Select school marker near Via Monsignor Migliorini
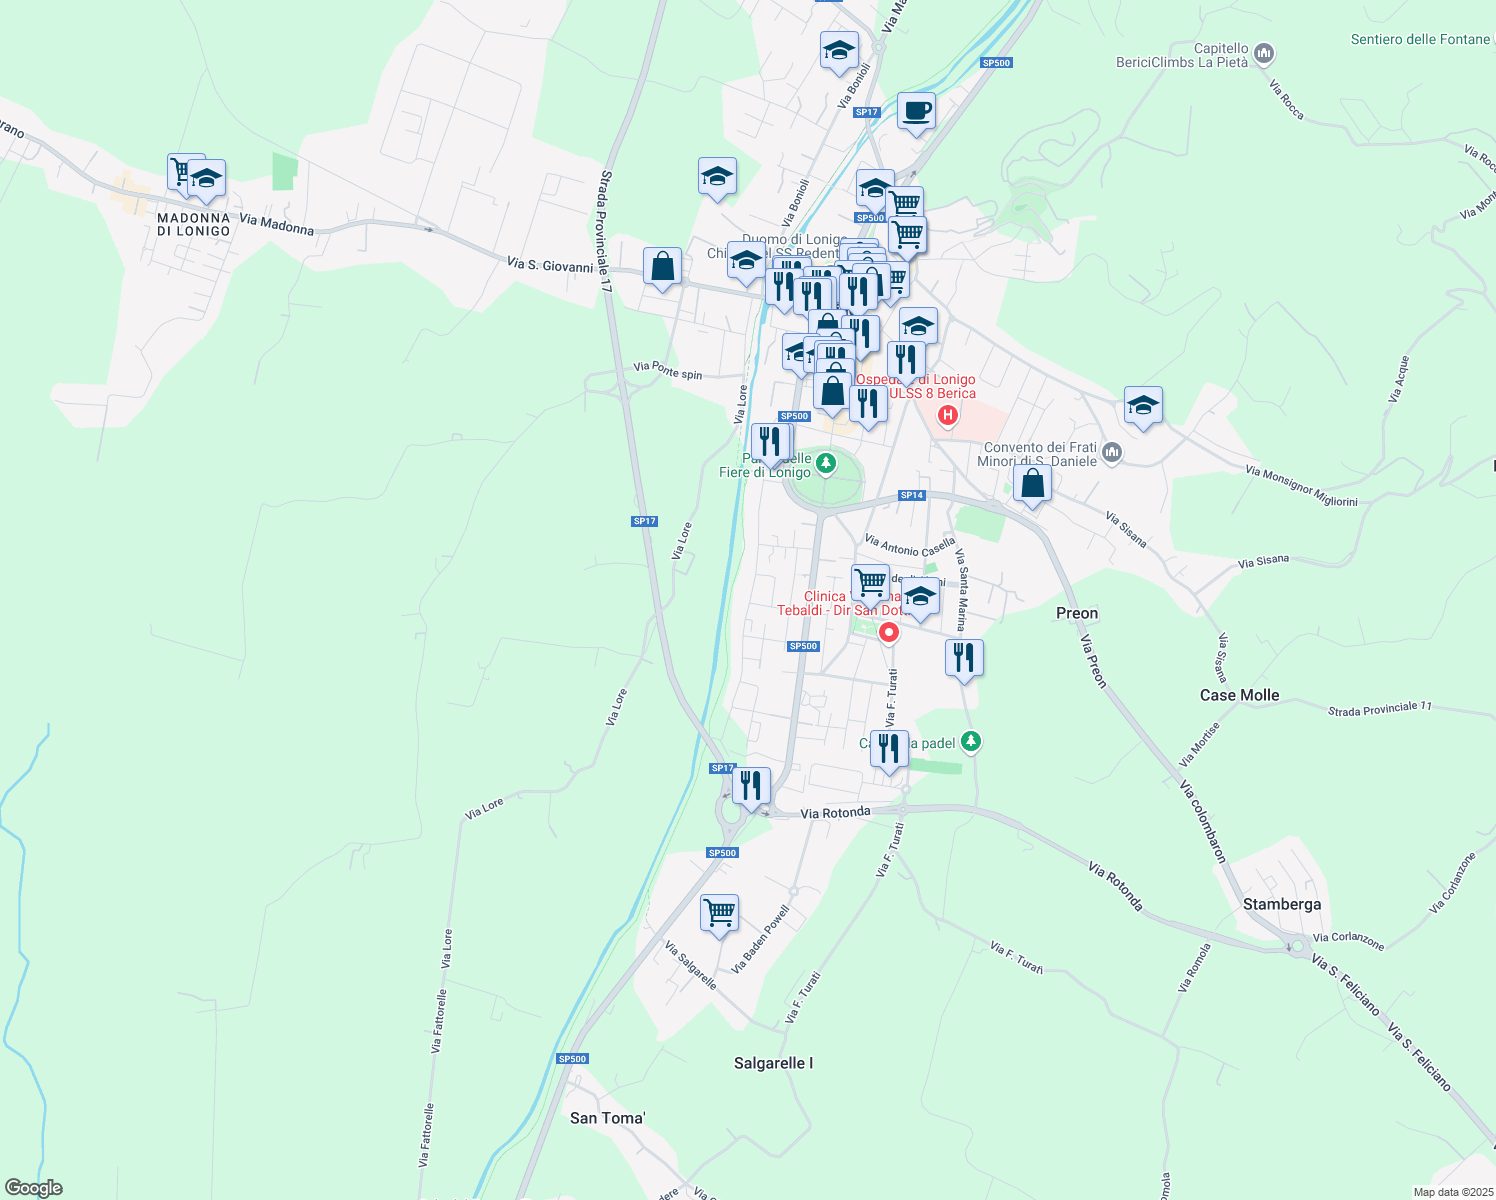This screenshot has width=1496, height=1200. (x=1142, y=405)
